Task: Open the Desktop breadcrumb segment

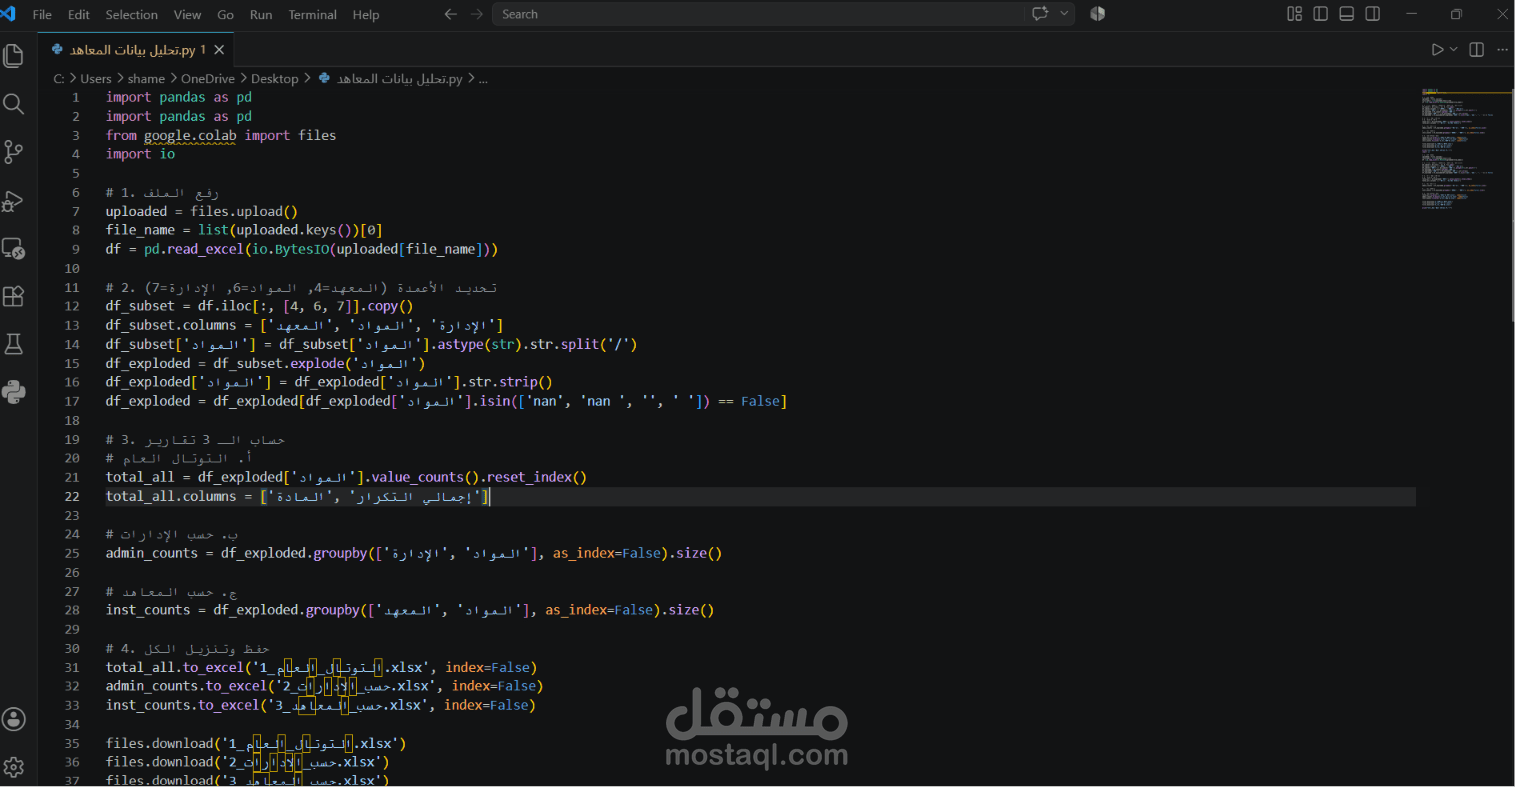Action: pyautogui.click(x=275, y=79)
